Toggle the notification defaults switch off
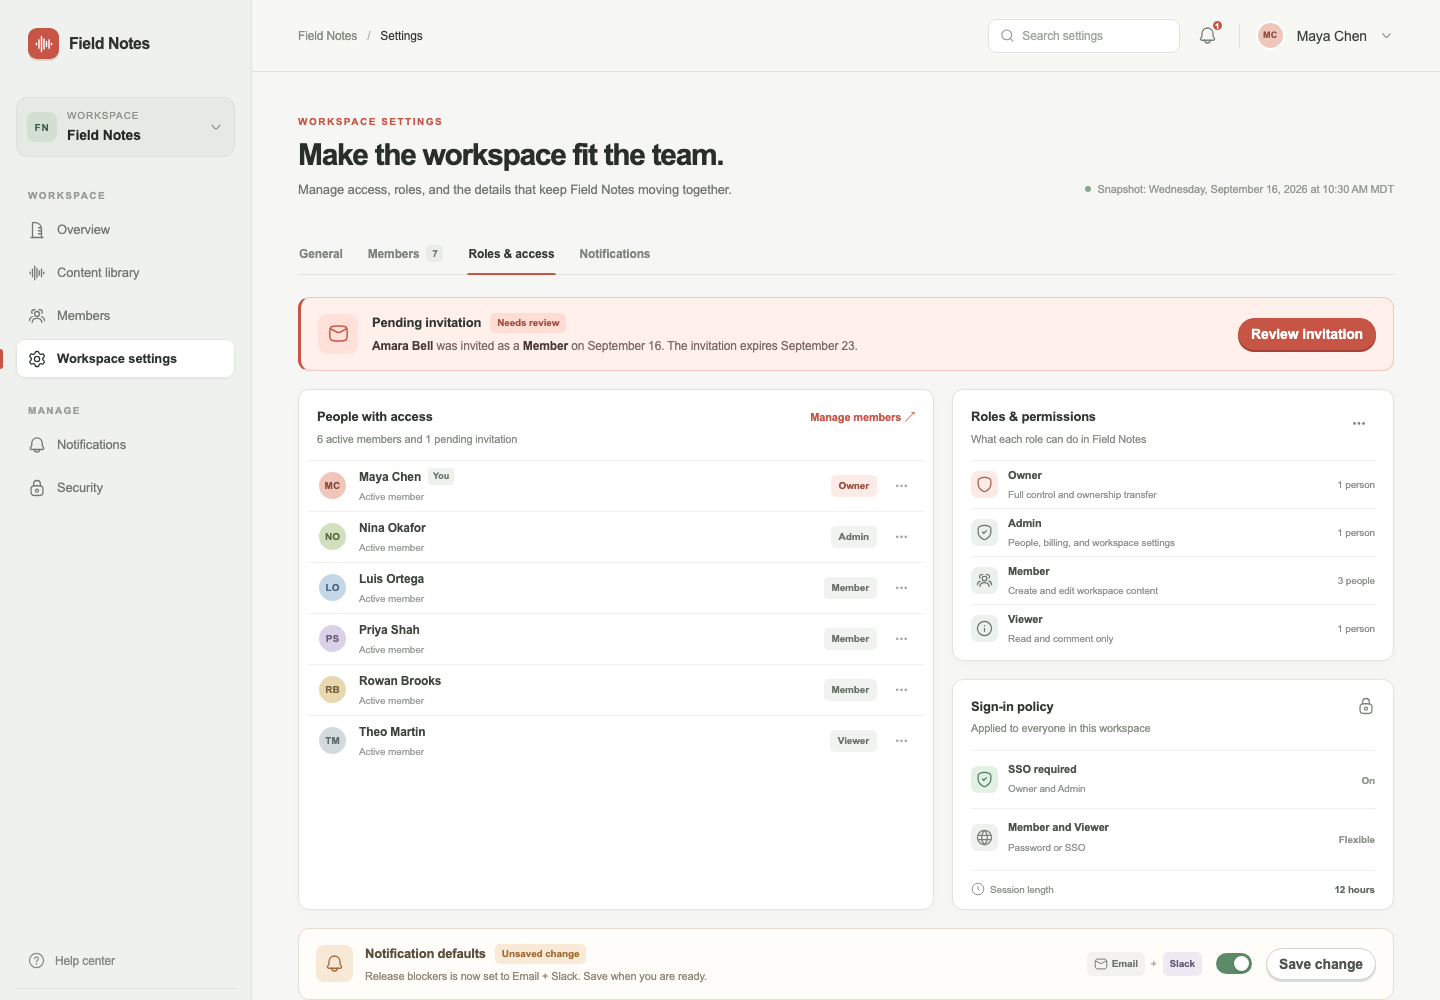 tap(1234, 964)
